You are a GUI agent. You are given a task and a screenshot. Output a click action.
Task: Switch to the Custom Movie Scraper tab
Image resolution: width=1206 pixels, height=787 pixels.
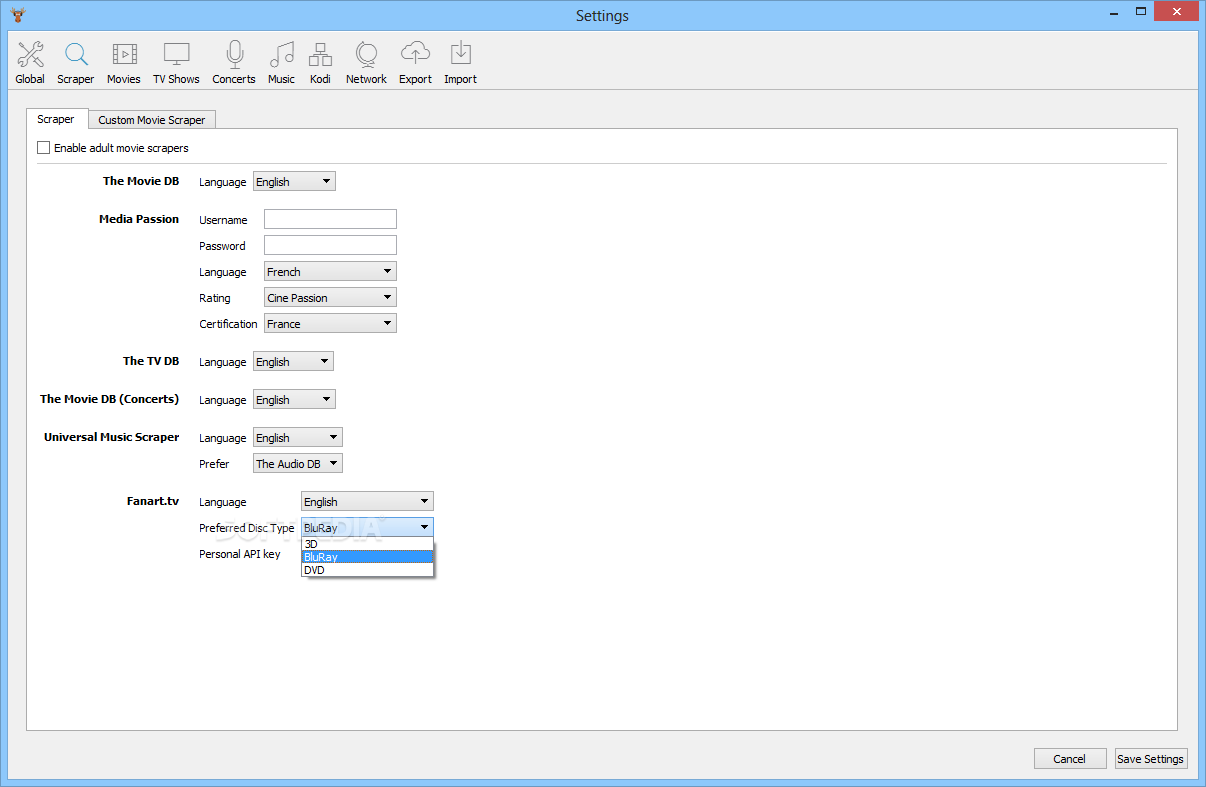tap(152, 120)
